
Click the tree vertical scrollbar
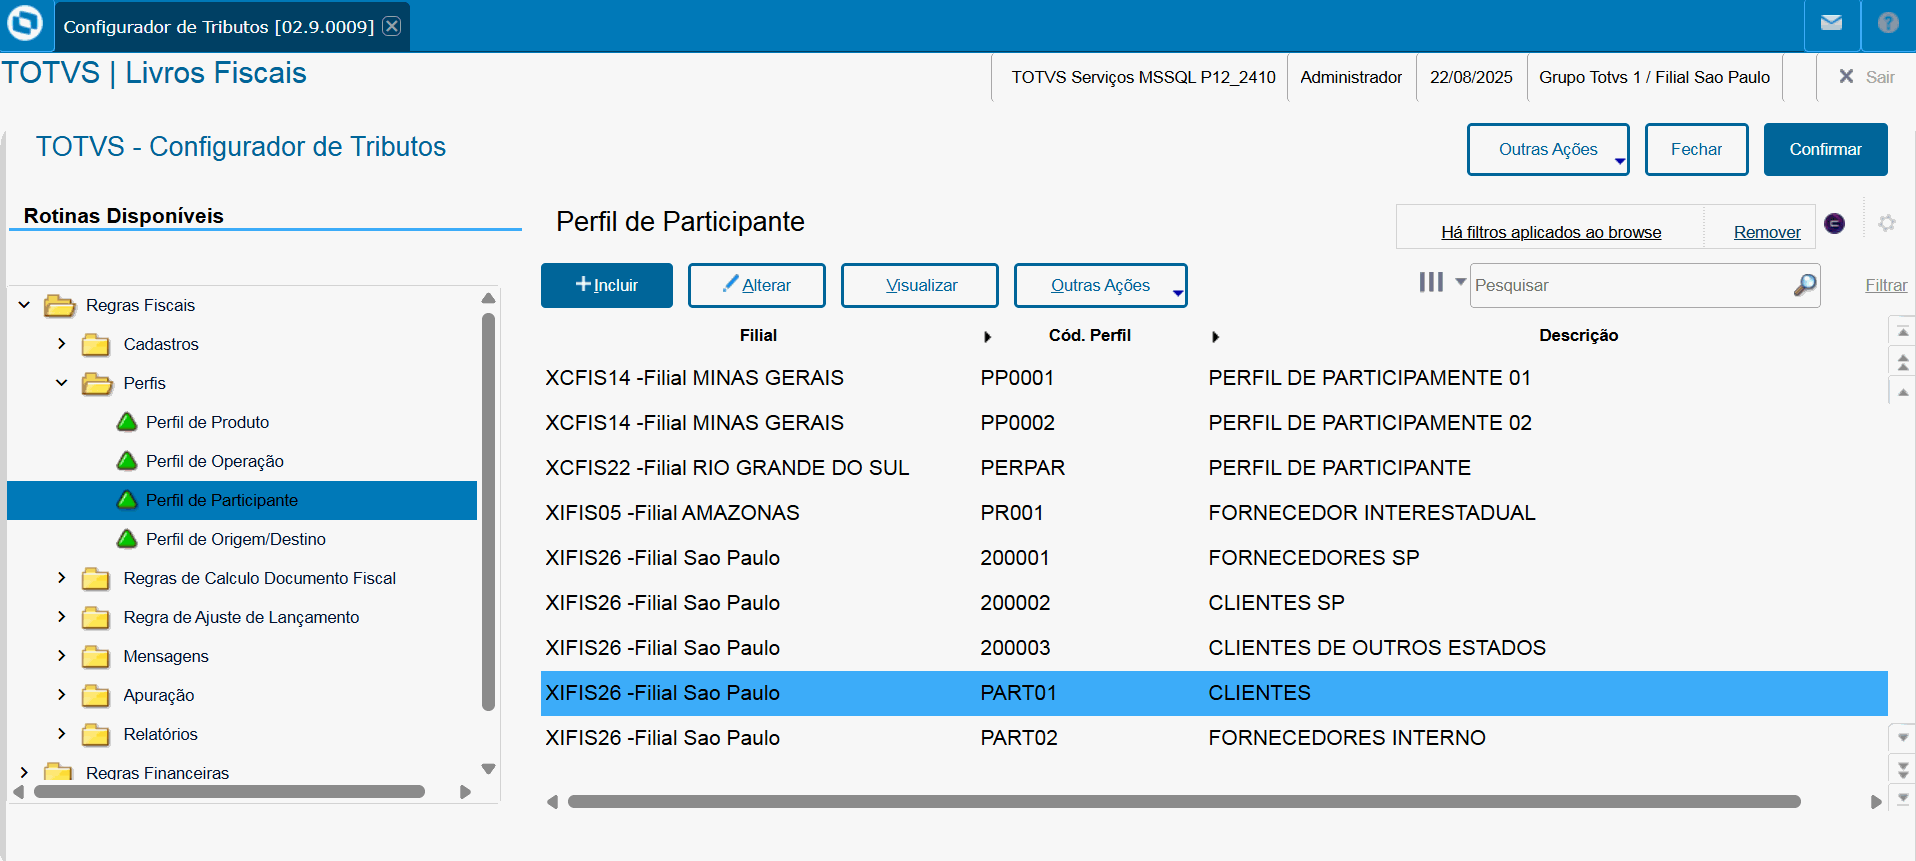488,511
